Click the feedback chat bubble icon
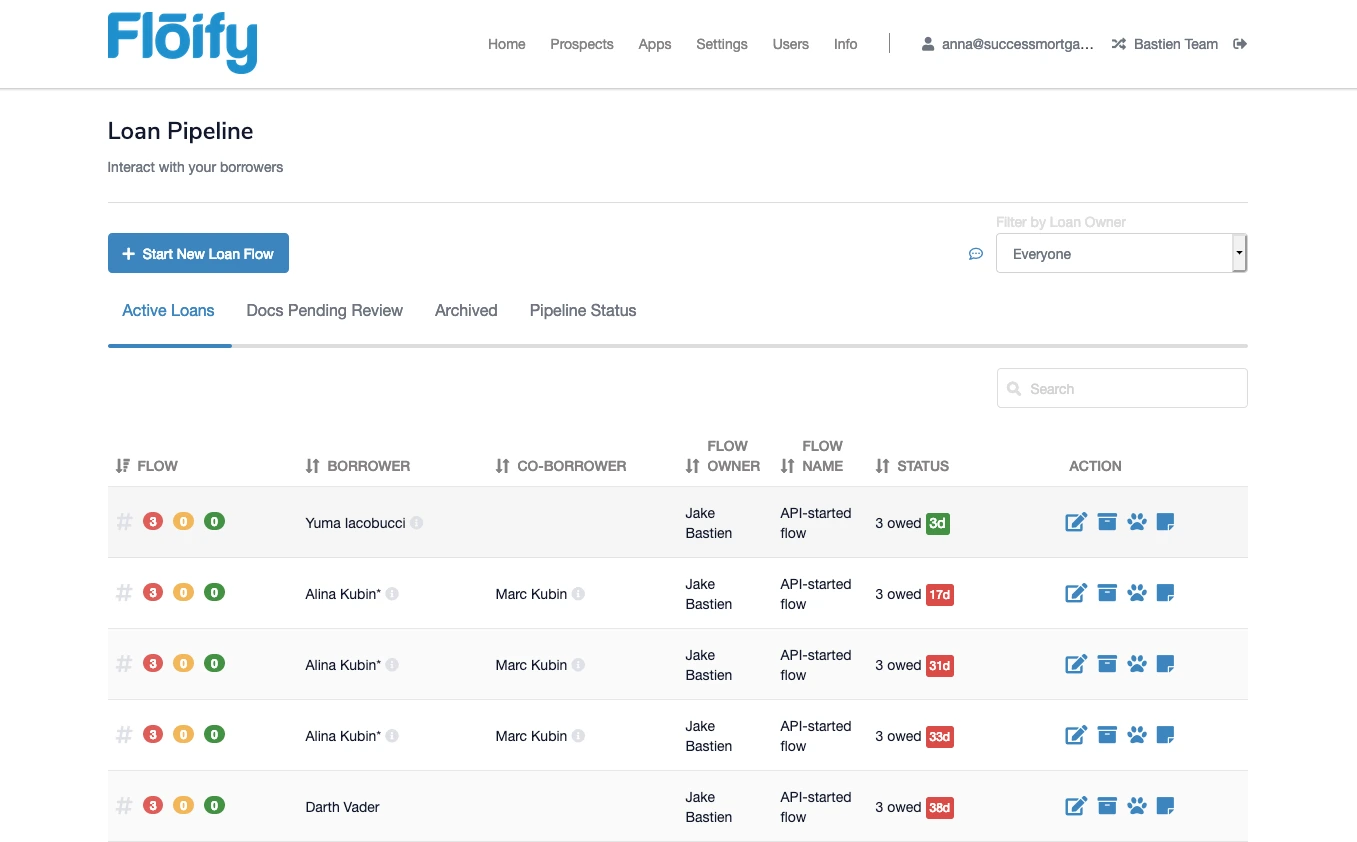The width and height of the screenshot is (1357, 842). pyautogui.click(x=976, y=254)
